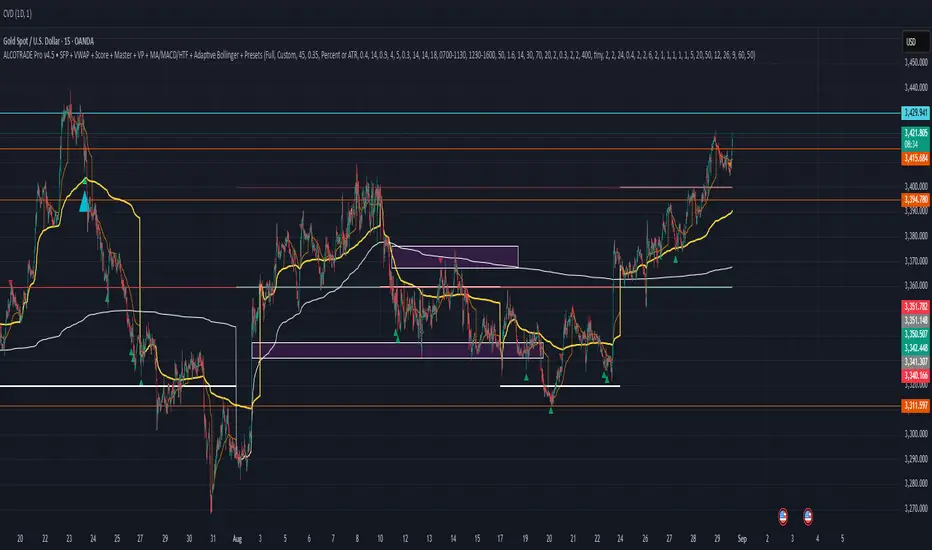This screenshot has width=932, height=550.
Task: Click the 13 date label on time axis
Action: pyautogui.click(x=429, y=539)
